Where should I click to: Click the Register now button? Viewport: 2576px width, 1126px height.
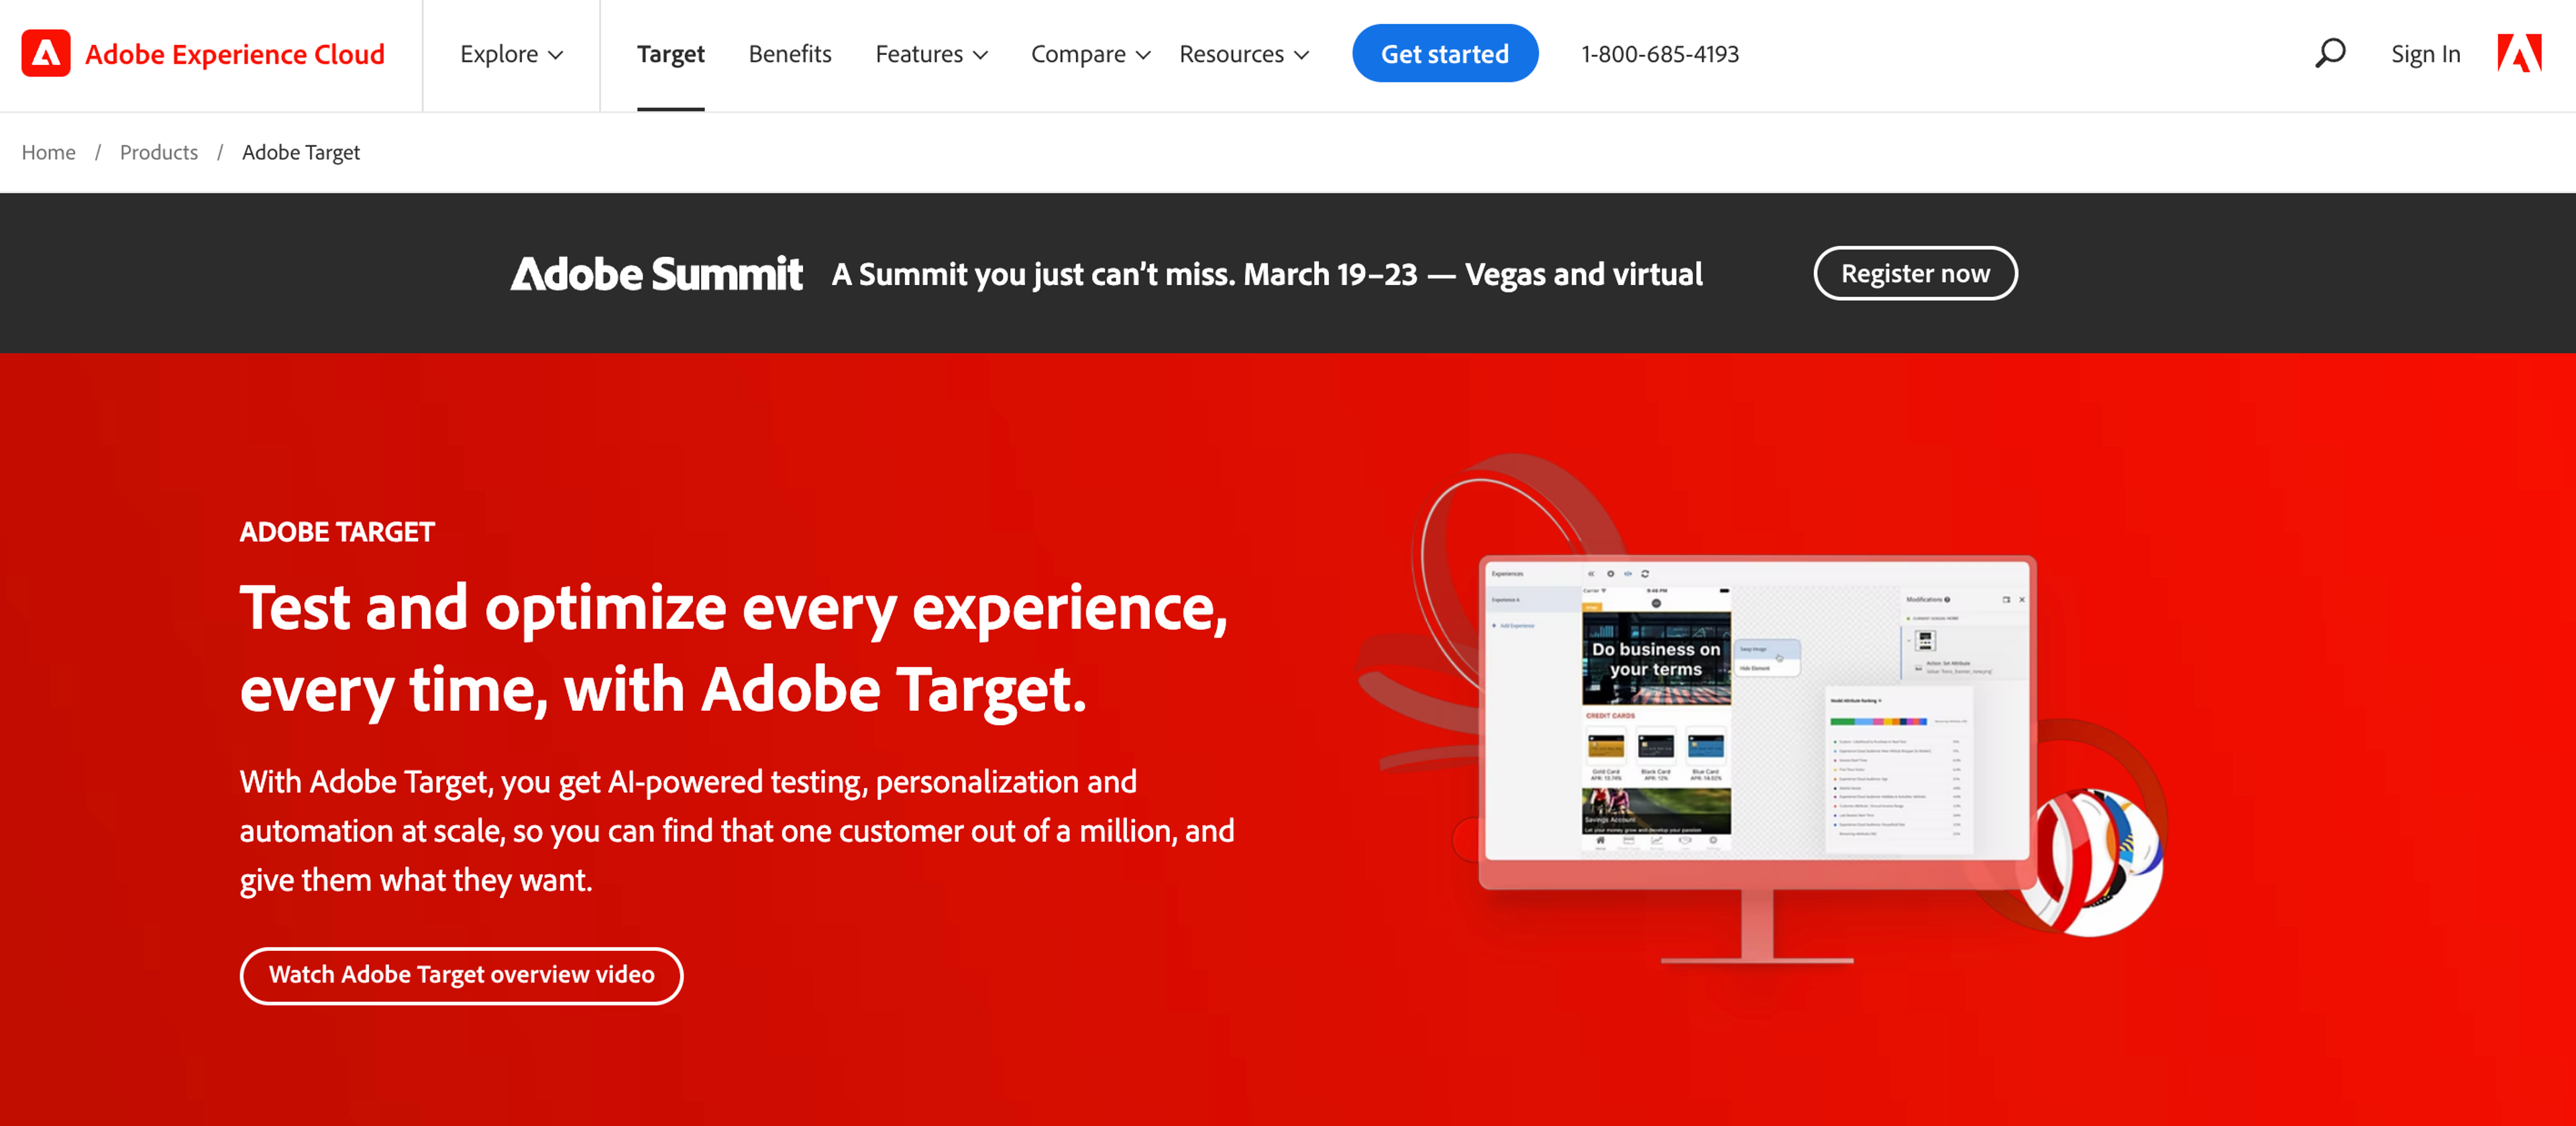(1914, 273)
